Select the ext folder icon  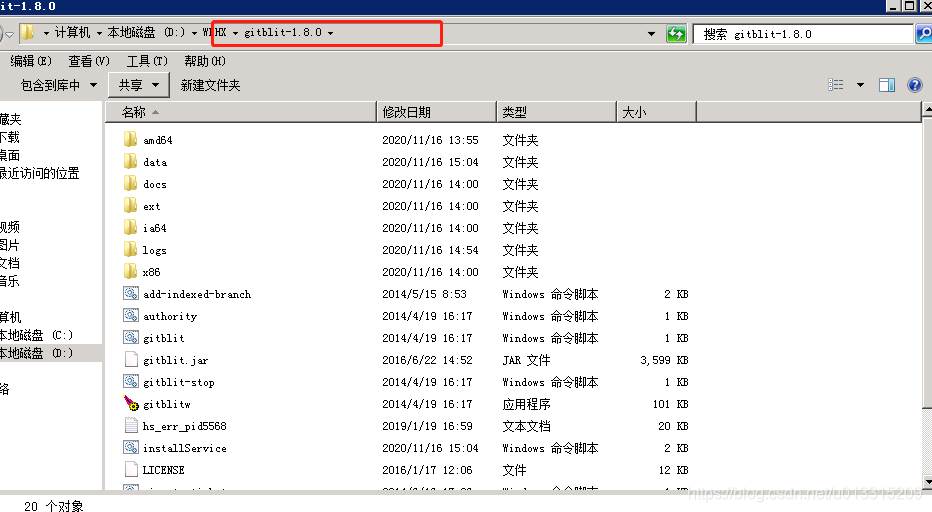(x=130, y=206)
